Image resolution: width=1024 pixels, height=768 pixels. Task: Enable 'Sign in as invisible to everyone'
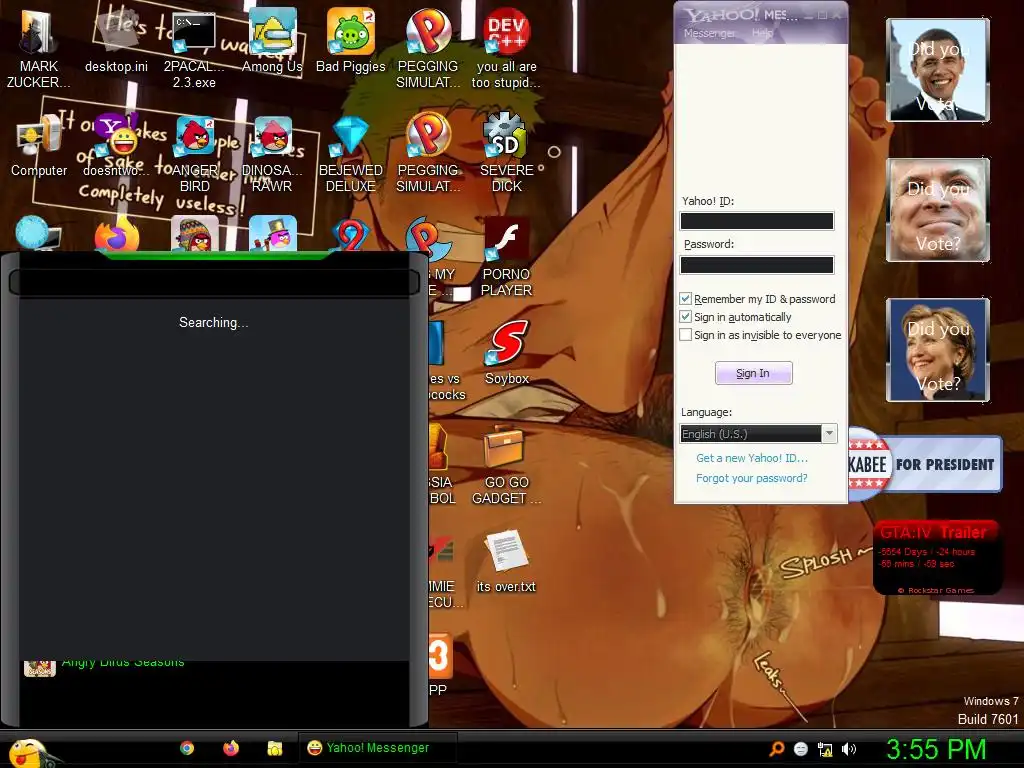[686, 335]
